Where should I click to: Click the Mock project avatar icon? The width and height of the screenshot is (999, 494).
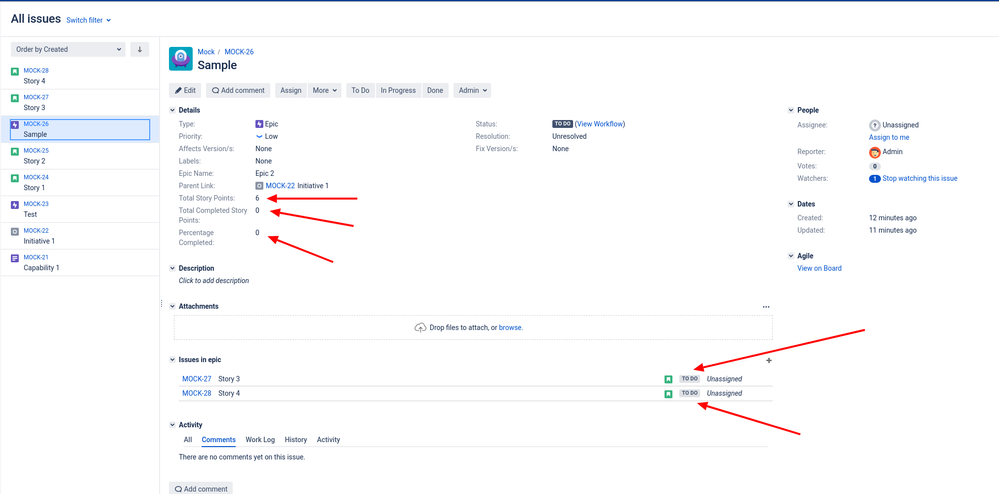tap(180, 59)
